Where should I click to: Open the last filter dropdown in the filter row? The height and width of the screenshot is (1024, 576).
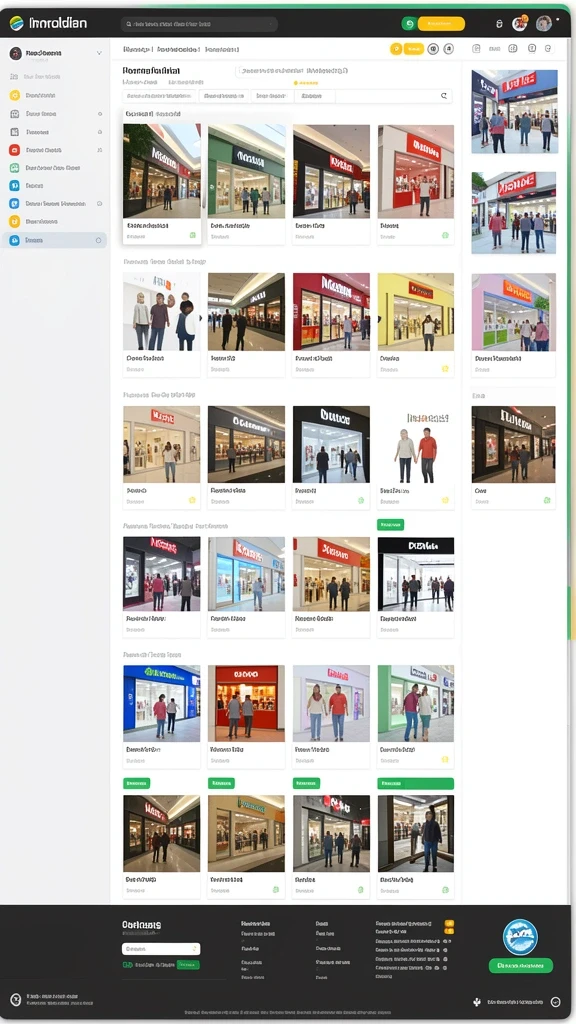(x=314, y=96)
